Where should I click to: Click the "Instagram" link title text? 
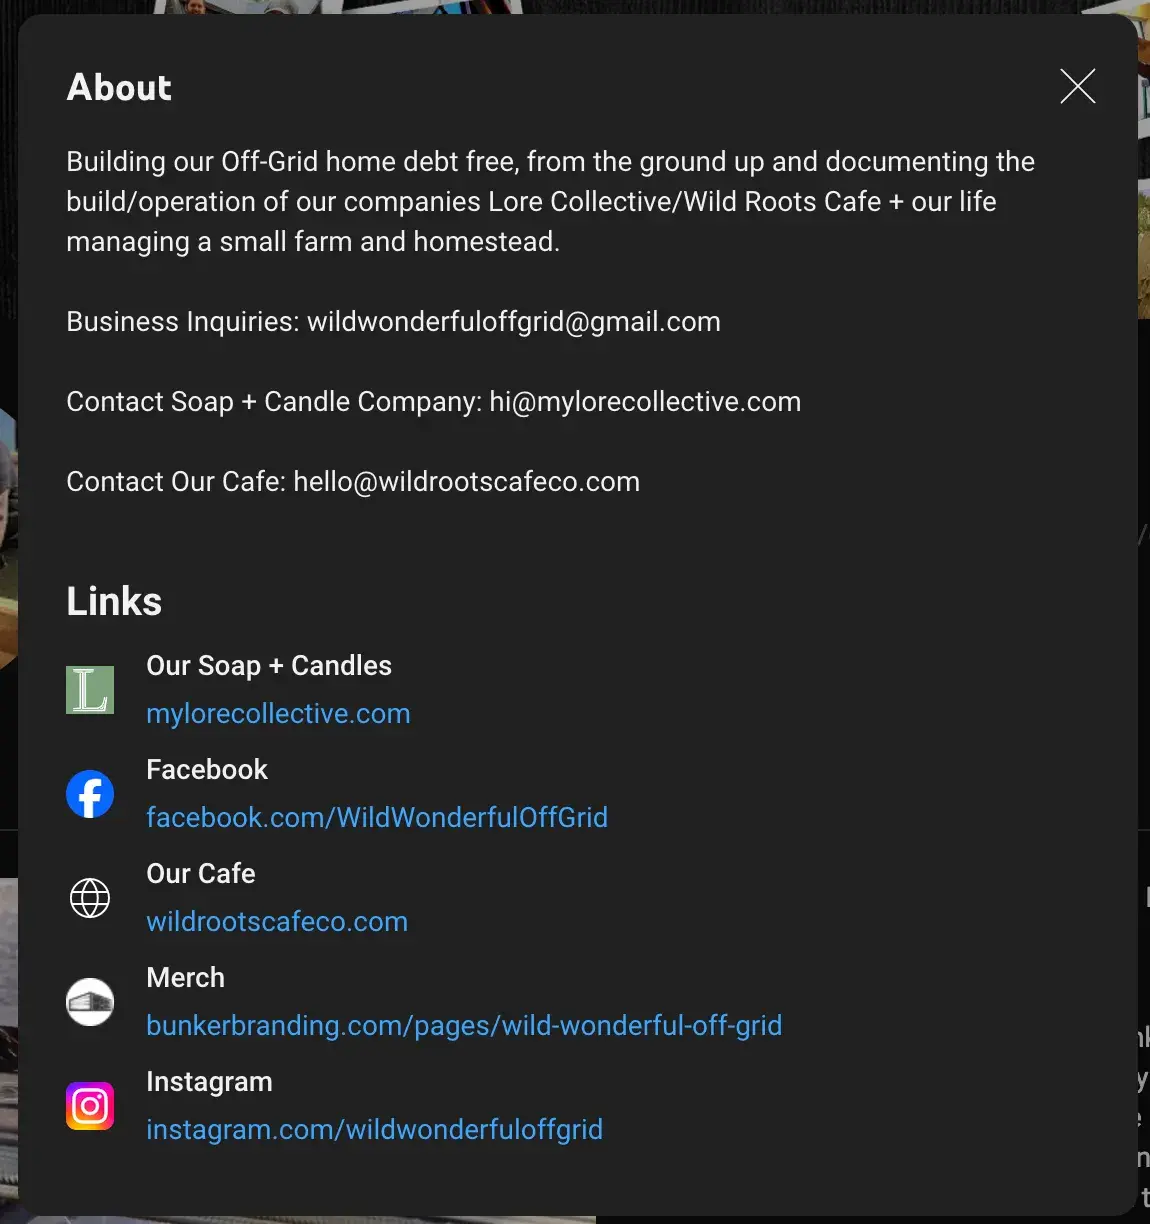pos(209,1082)
